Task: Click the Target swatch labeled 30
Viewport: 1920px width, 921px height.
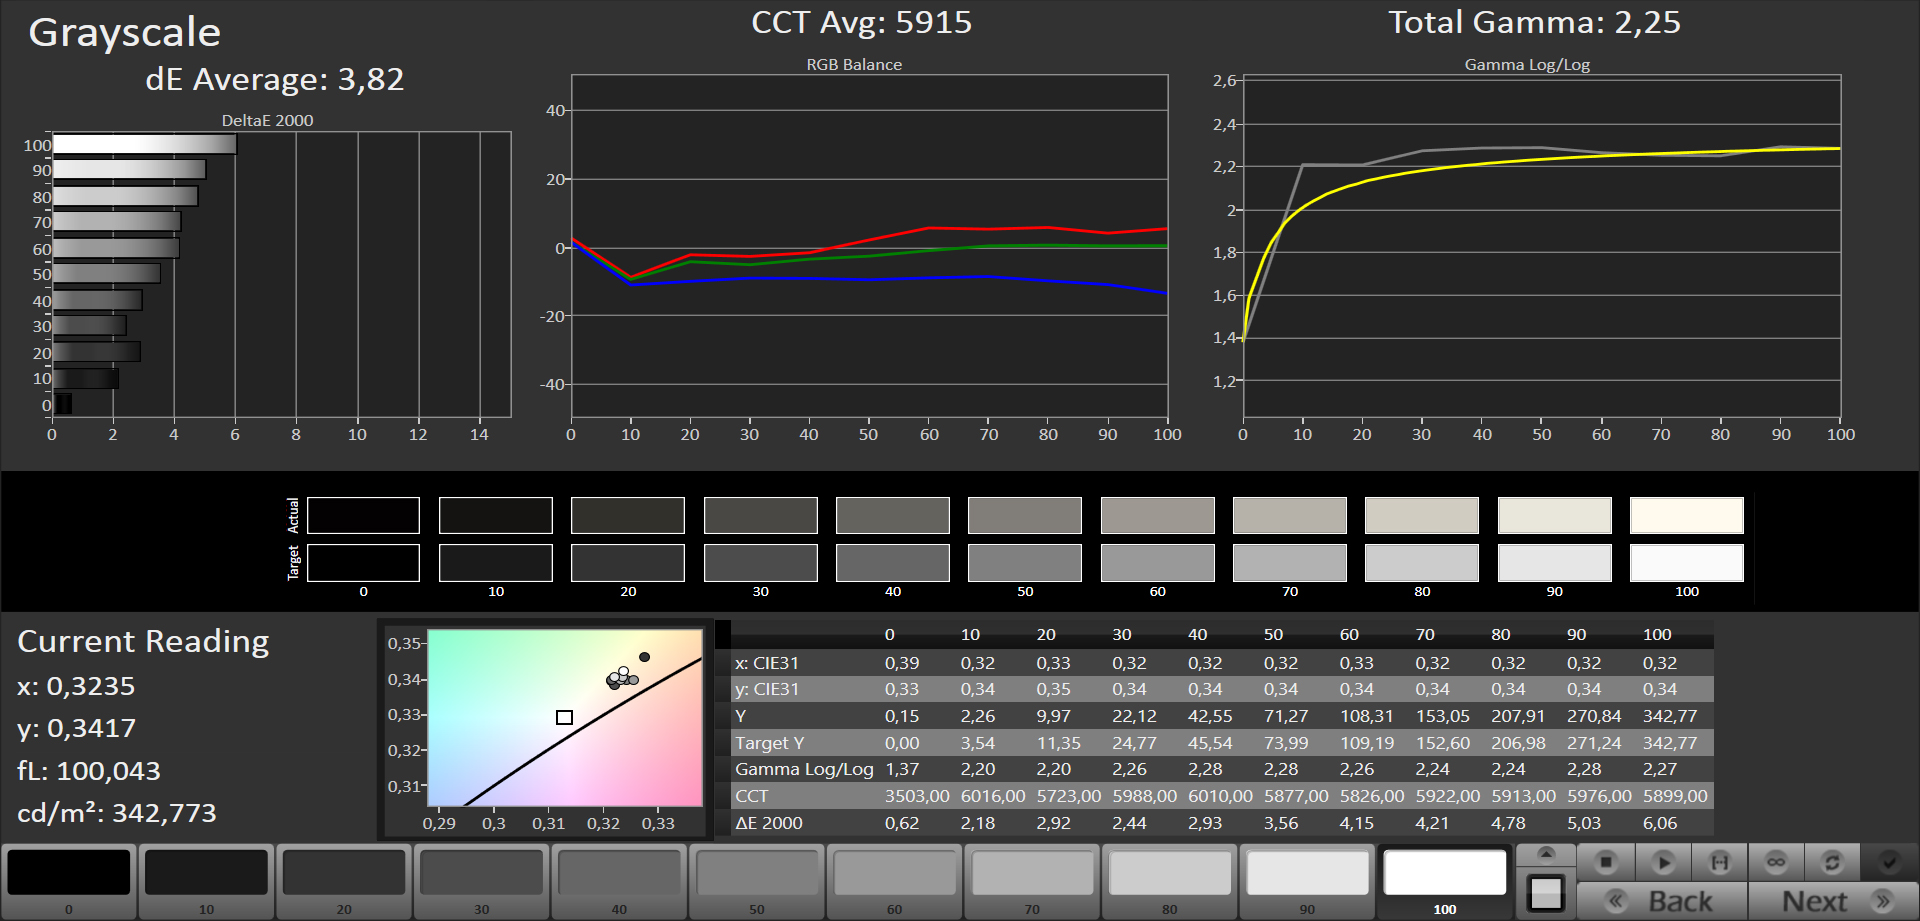Action: tap(760, 562)
